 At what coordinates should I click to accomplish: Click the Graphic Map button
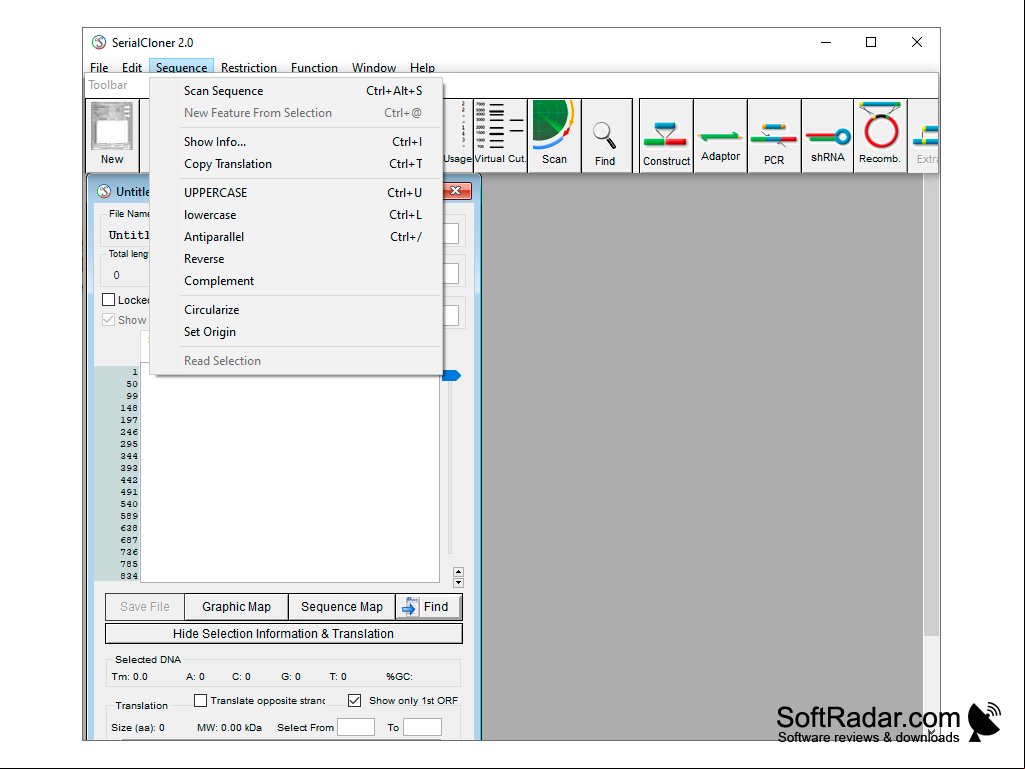point(236,607)
